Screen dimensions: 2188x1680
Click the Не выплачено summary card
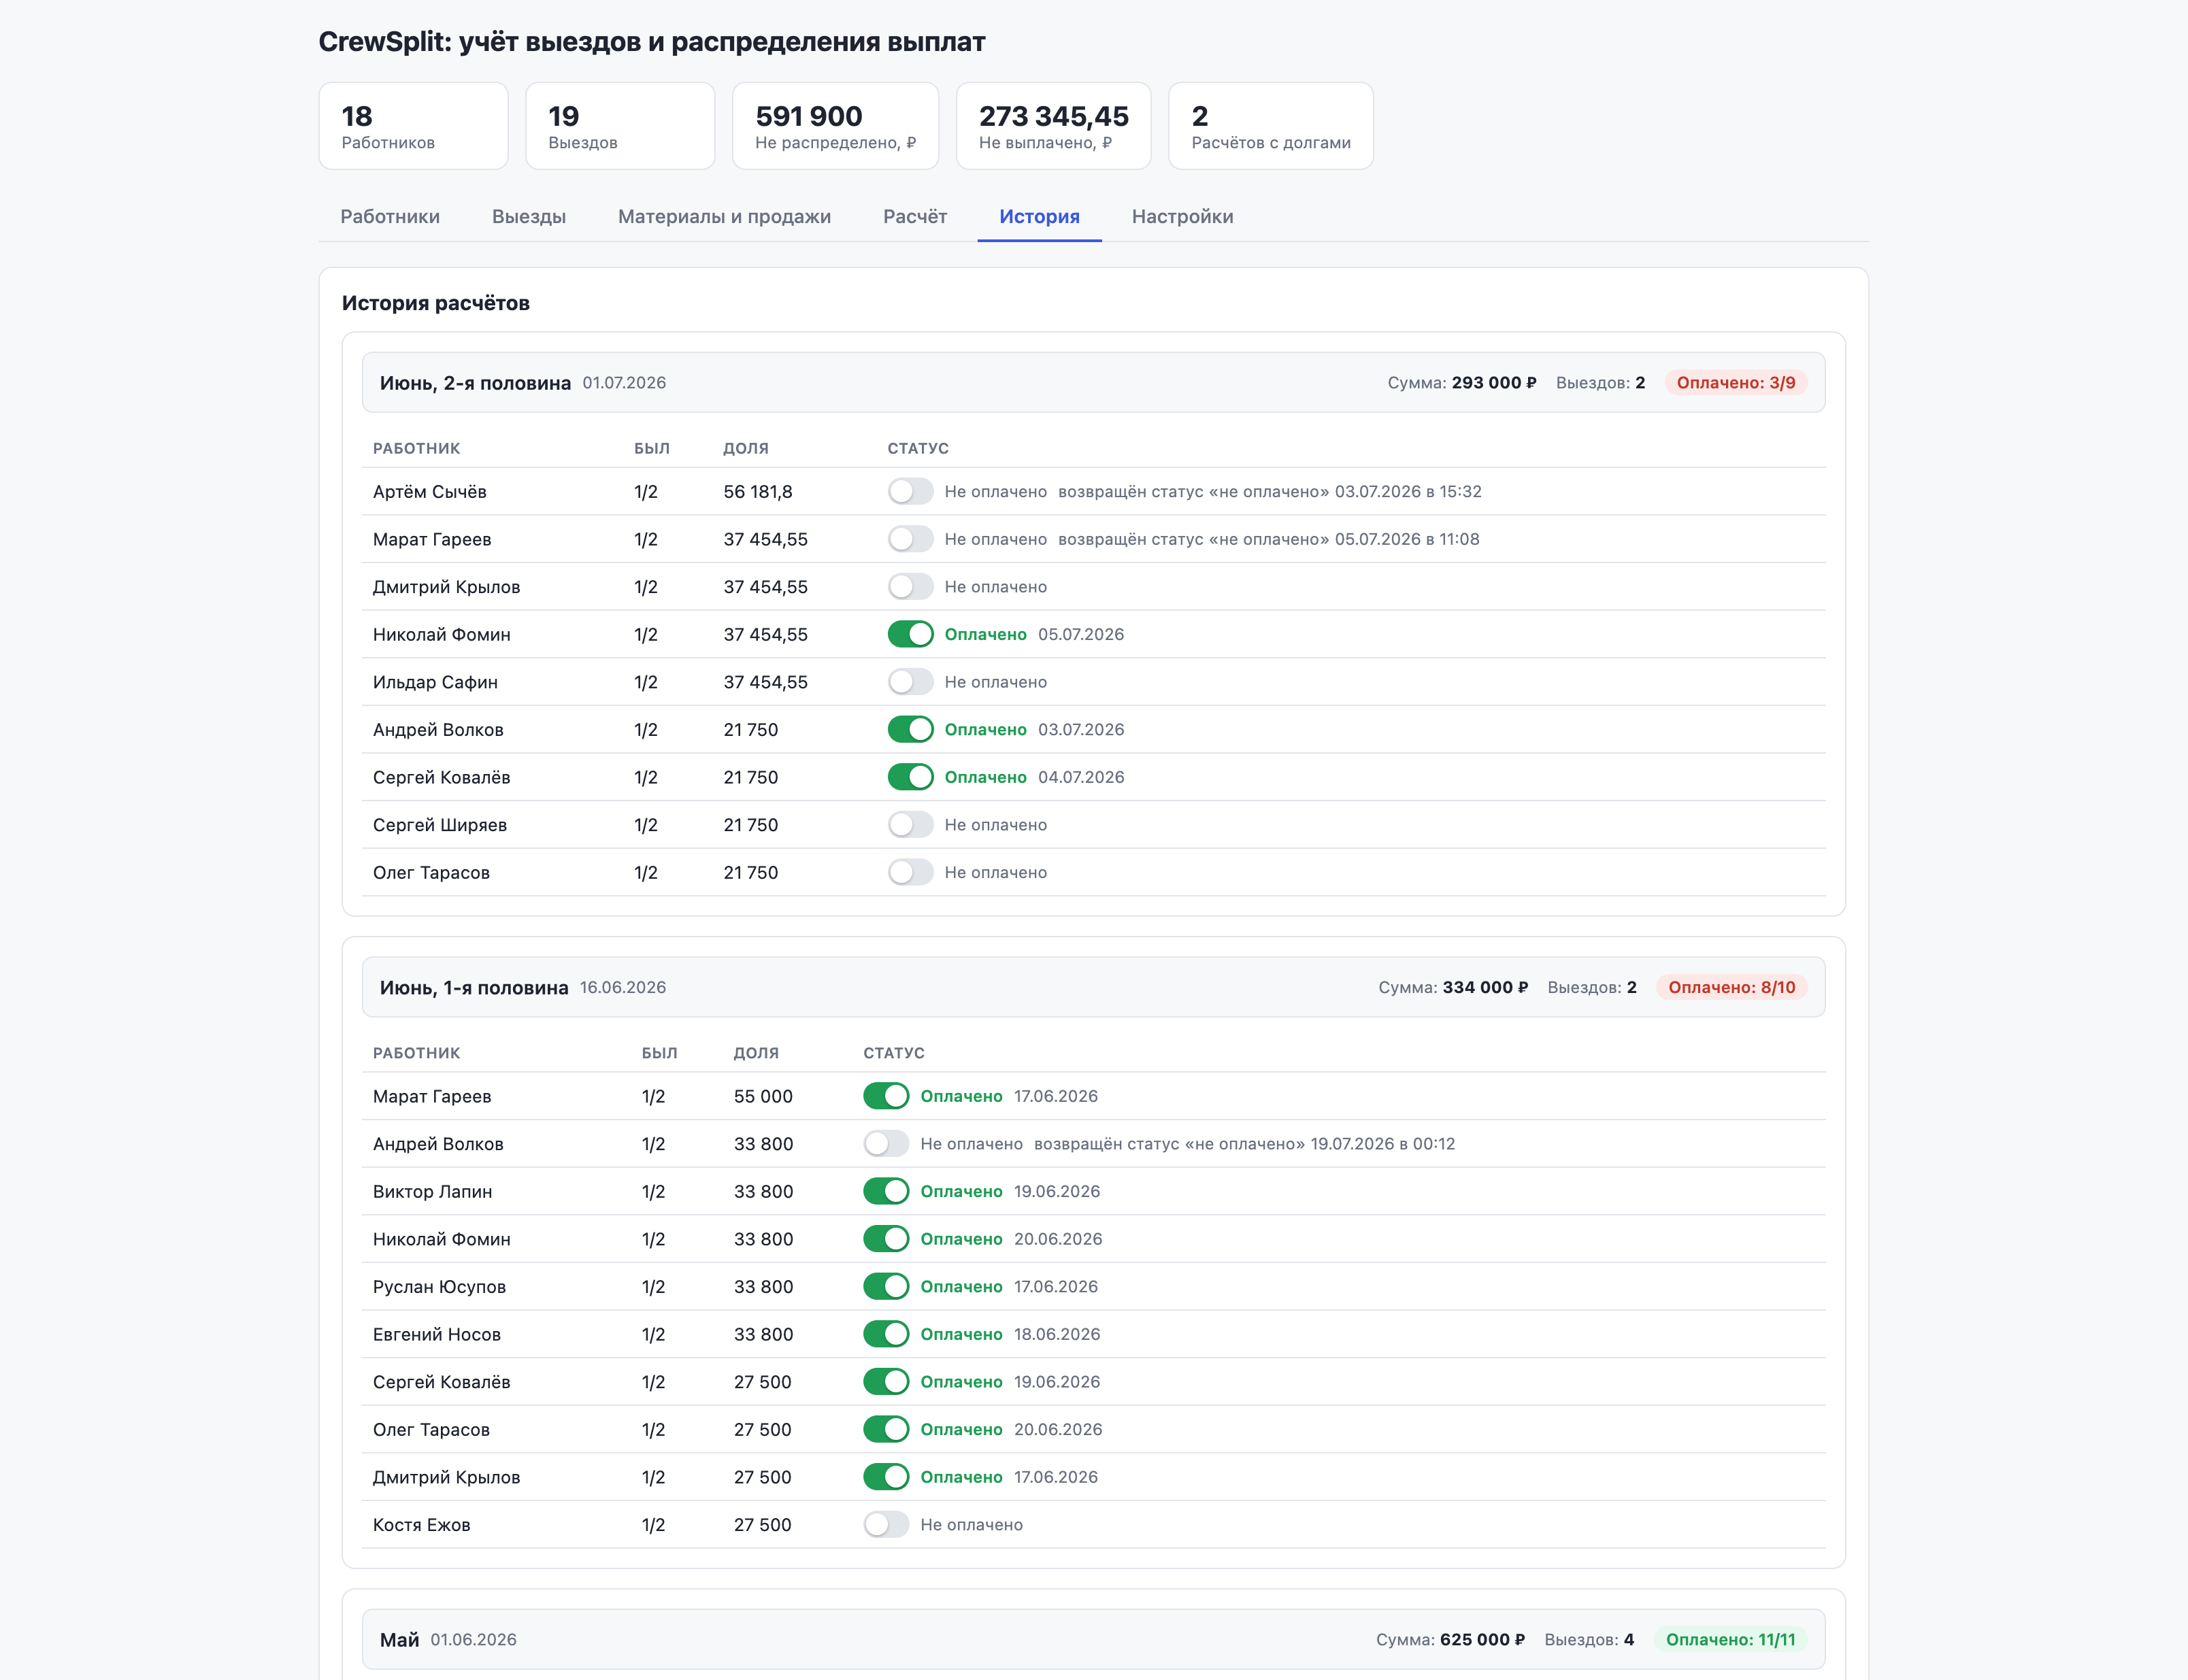coord(1053,126)
